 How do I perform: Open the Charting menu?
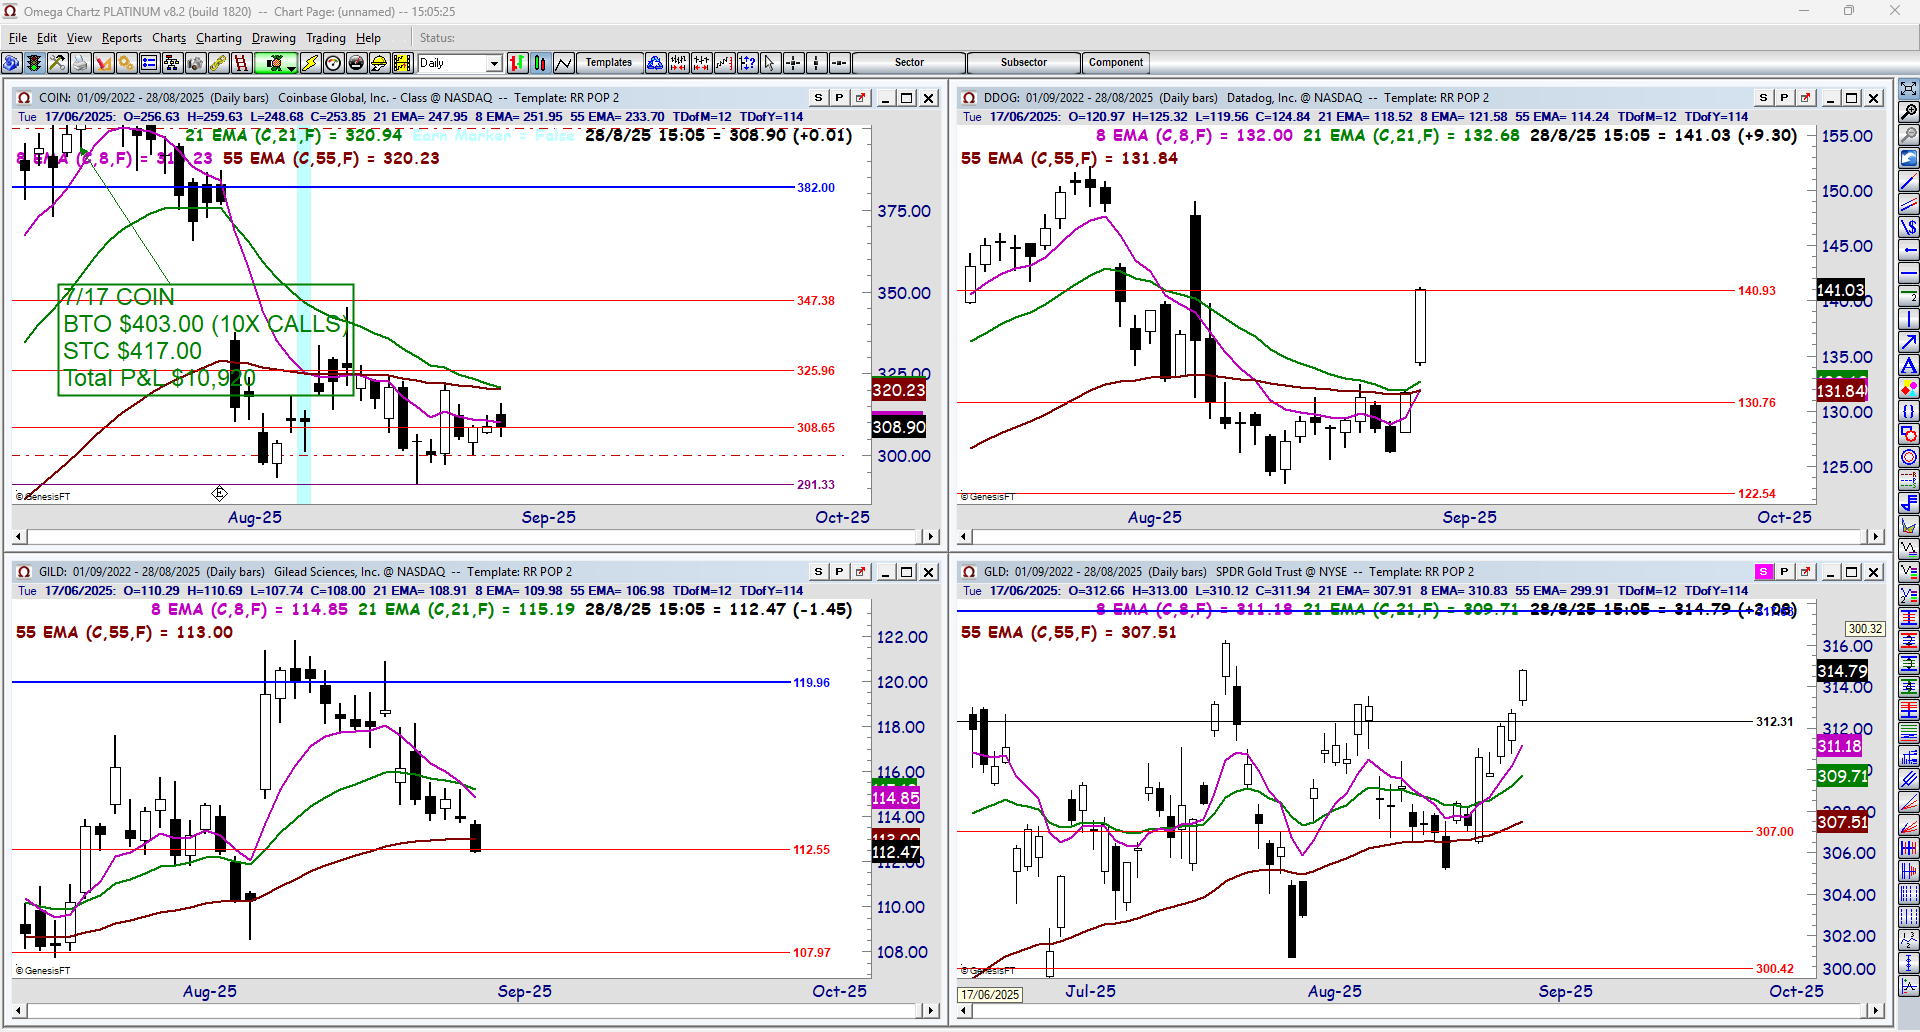[219, 38]
